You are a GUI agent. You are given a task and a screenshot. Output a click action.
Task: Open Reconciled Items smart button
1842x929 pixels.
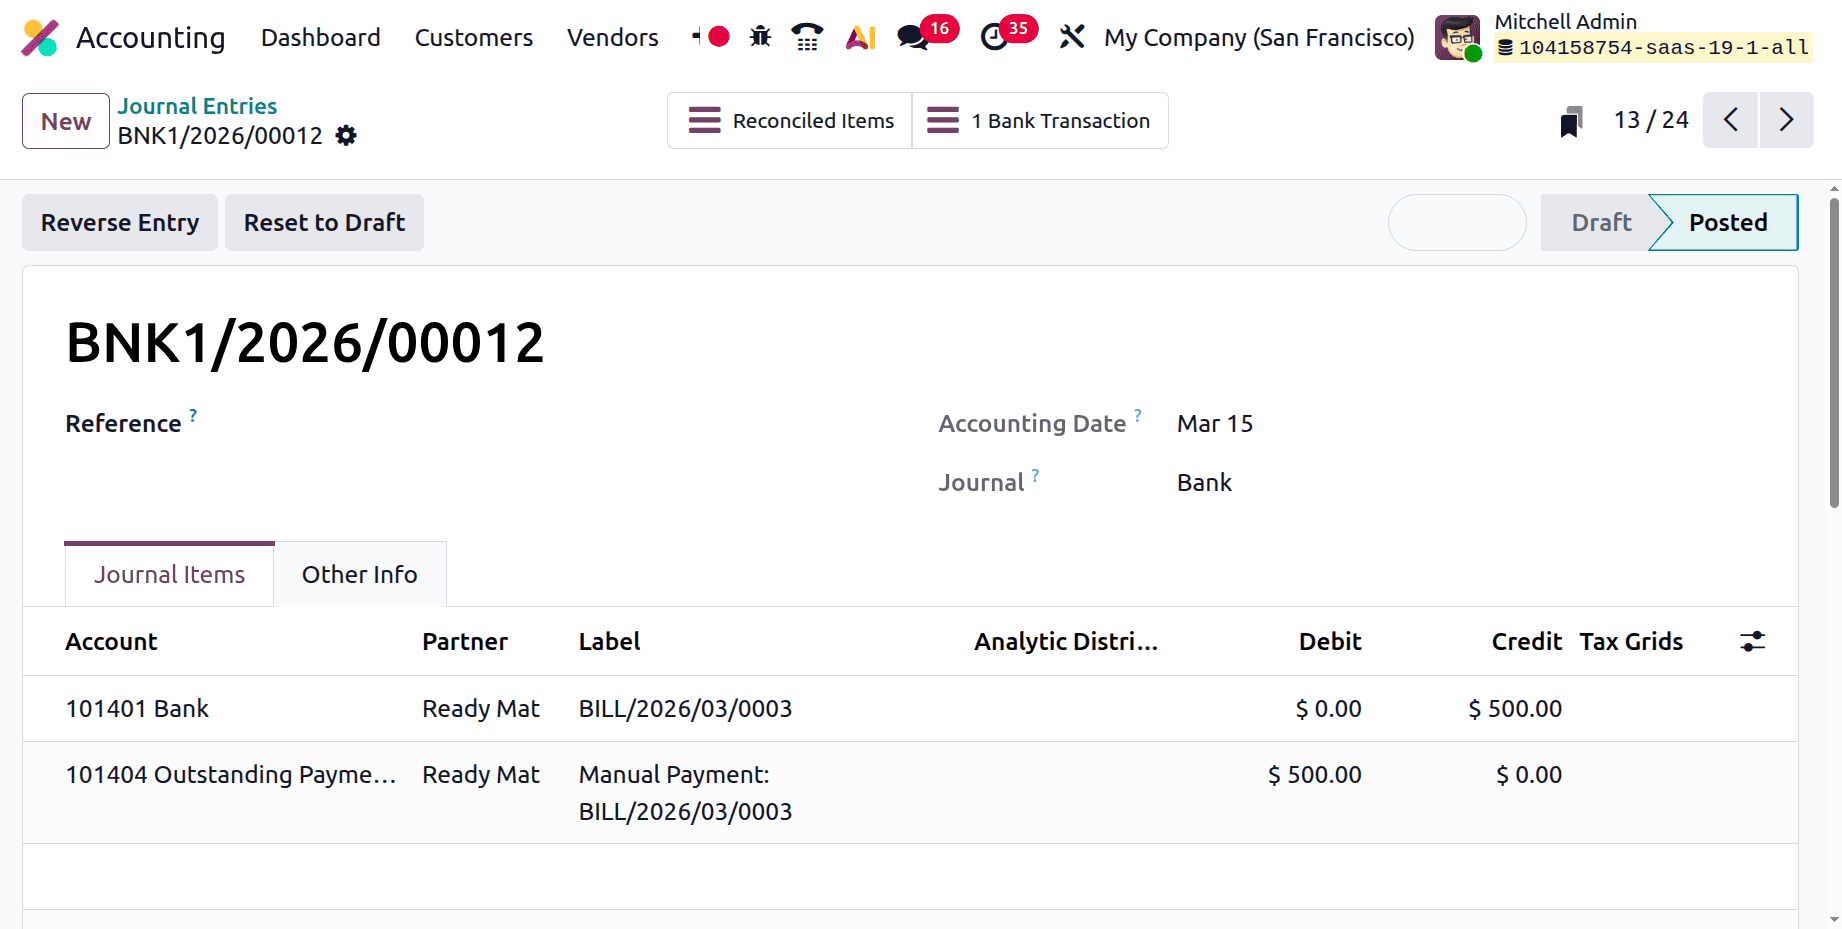[x=789, y=120]
